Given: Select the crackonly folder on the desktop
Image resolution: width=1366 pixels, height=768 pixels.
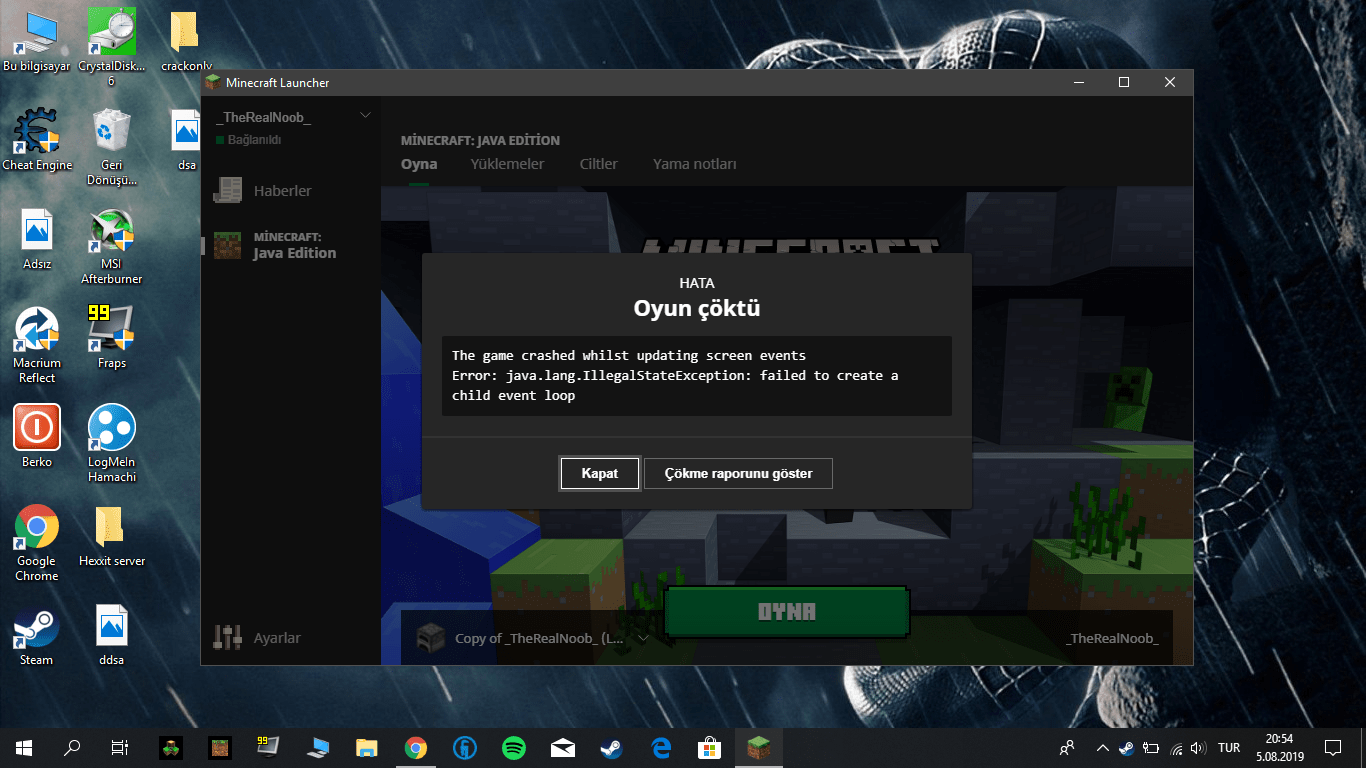Looking at the screenshot, I should coord(187,41).
